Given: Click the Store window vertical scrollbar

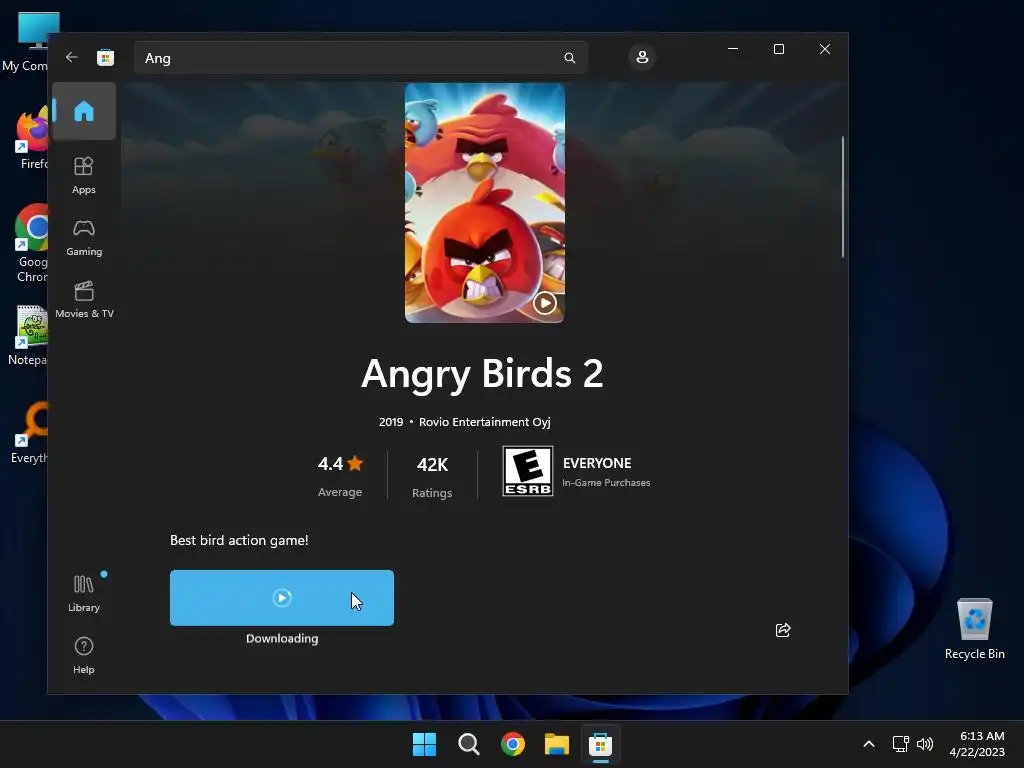Looking at the screenshot, I should (843, 197).
